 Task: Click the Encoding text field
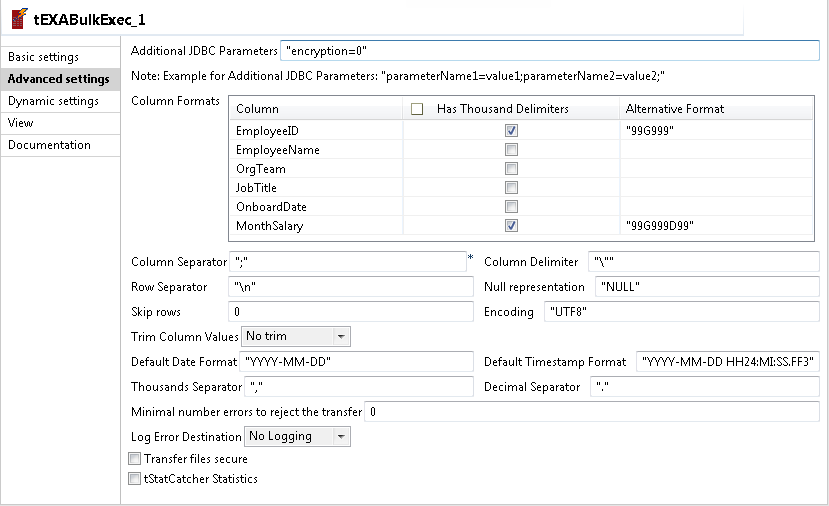[680, 312]
